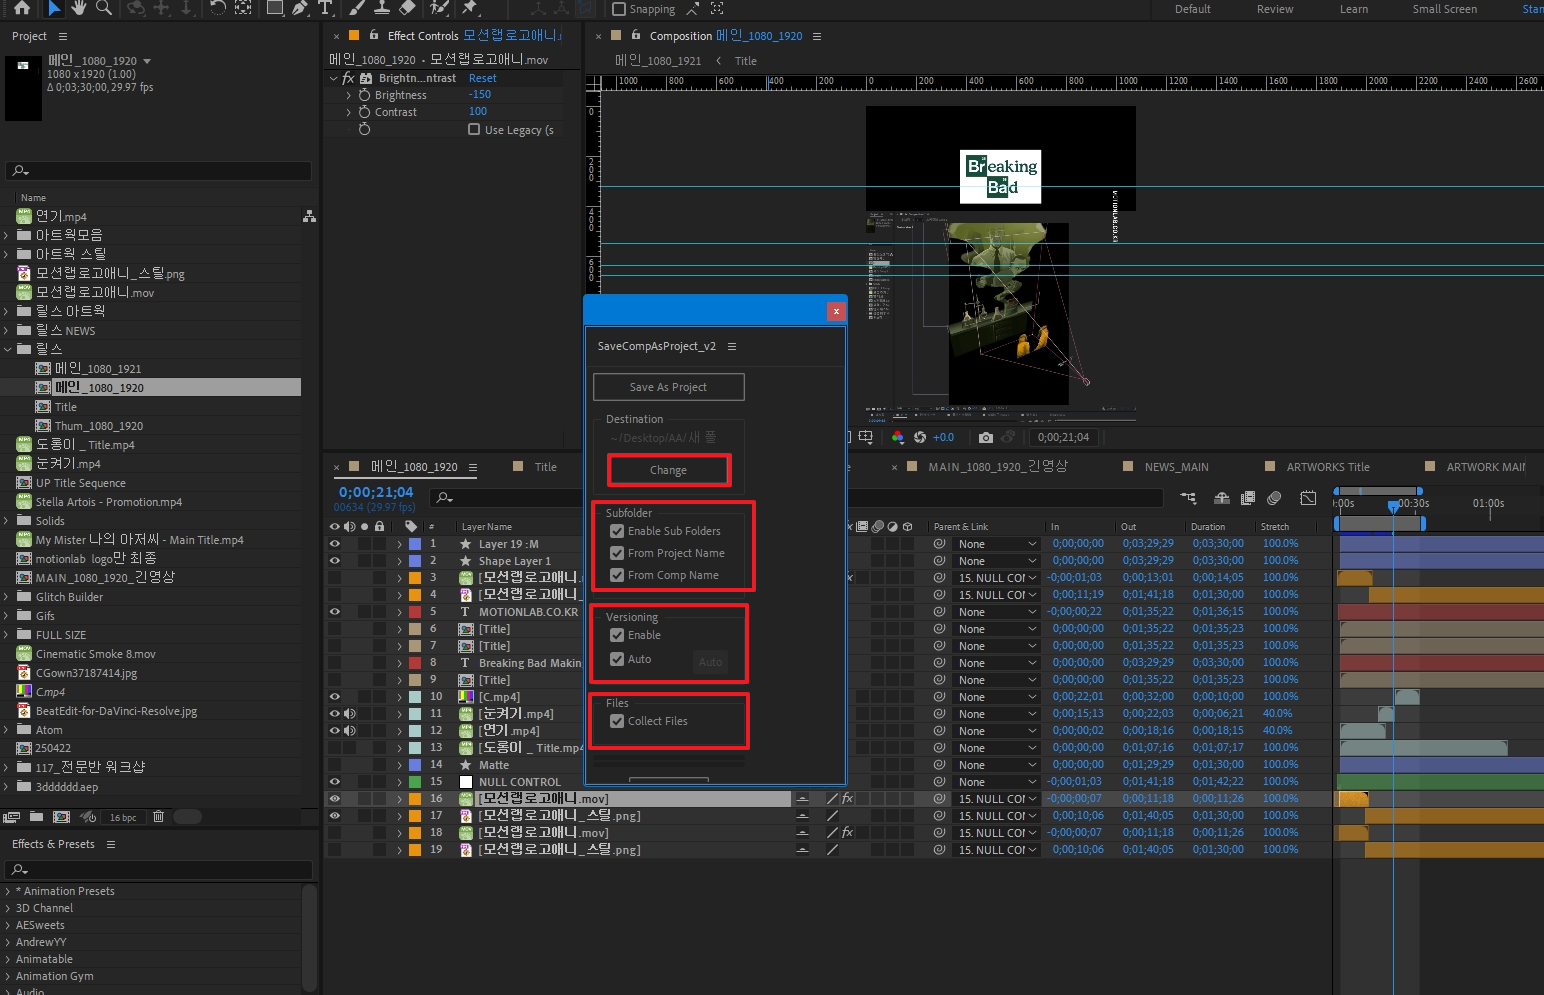Enable the Snapping checkbox

[x=619, y=9]
